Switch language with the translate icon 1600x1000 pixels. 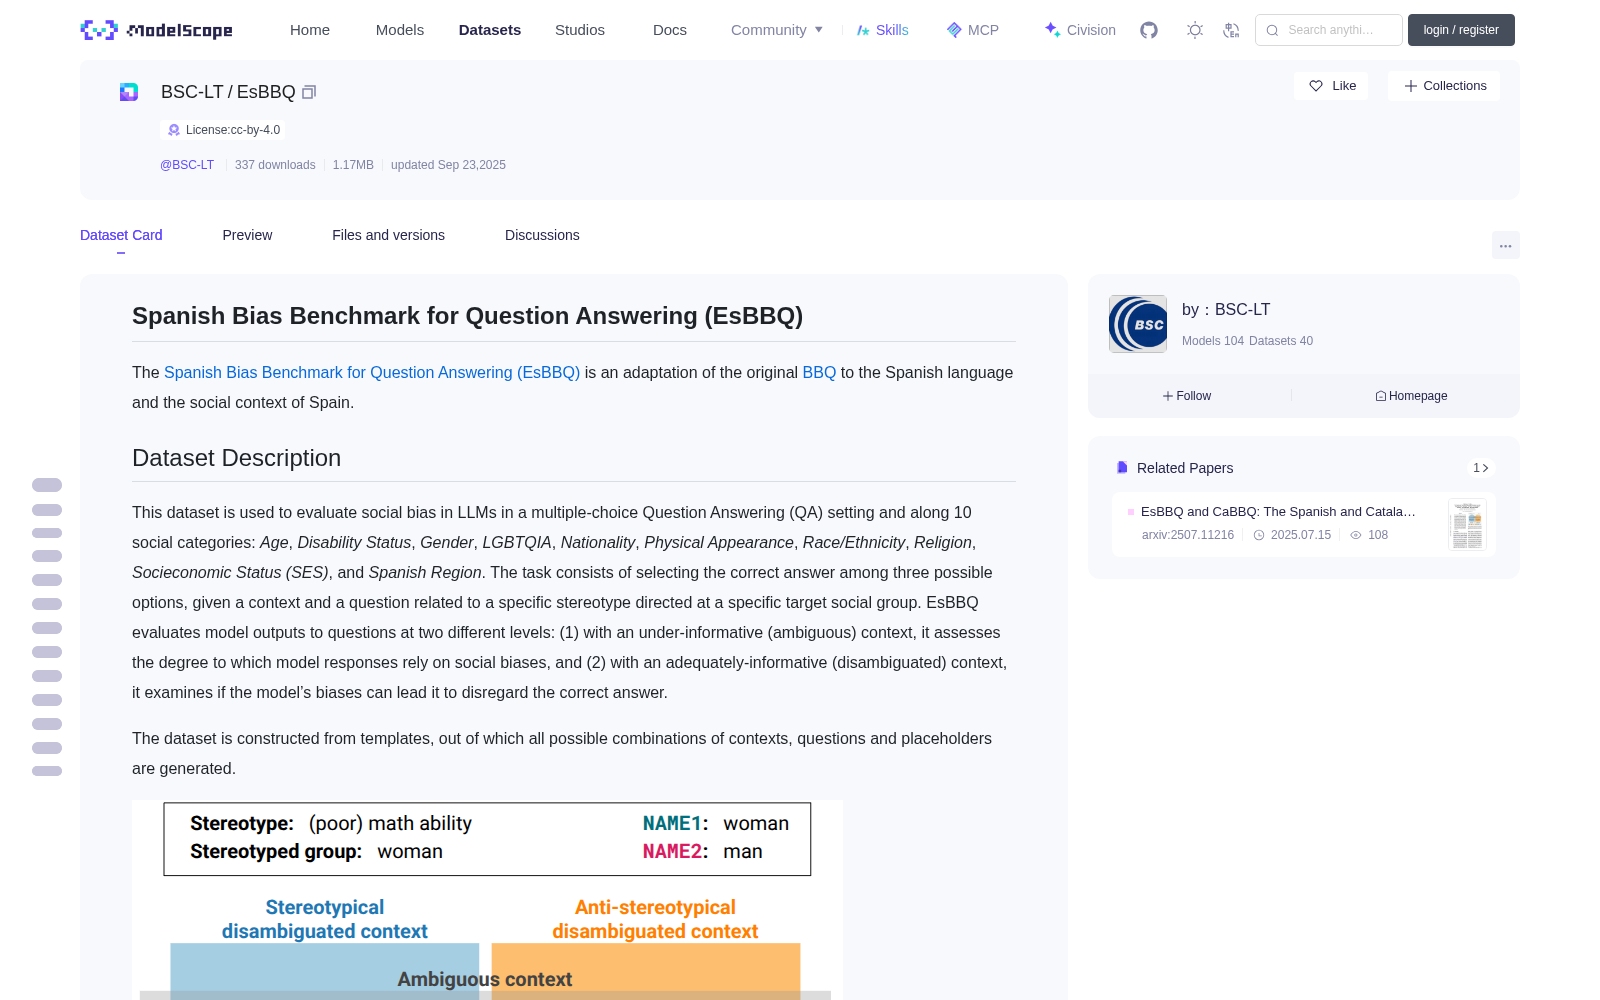[x=1232, y=30]
